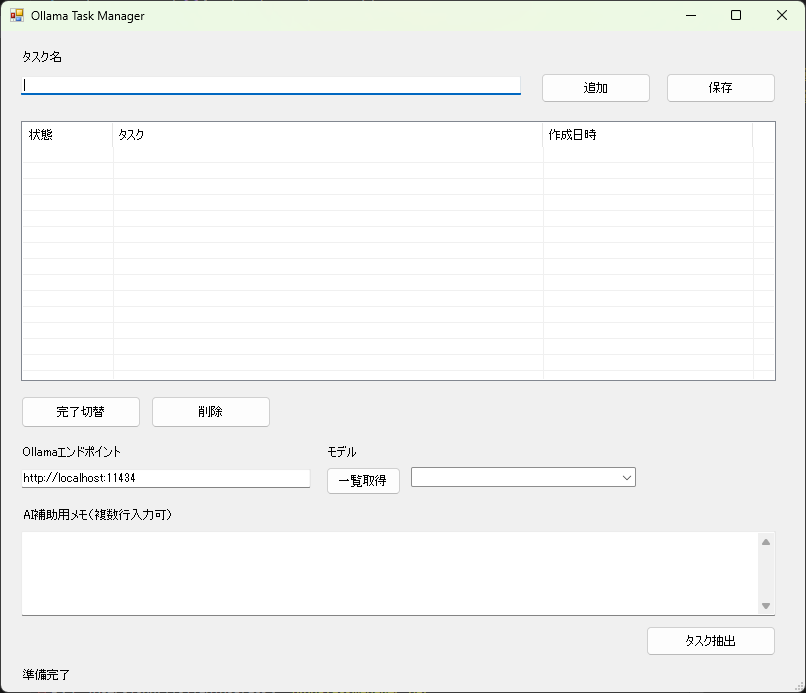806x693 pixels.
Task: Click the memo scrollbar up arrow
Action: 766,542
